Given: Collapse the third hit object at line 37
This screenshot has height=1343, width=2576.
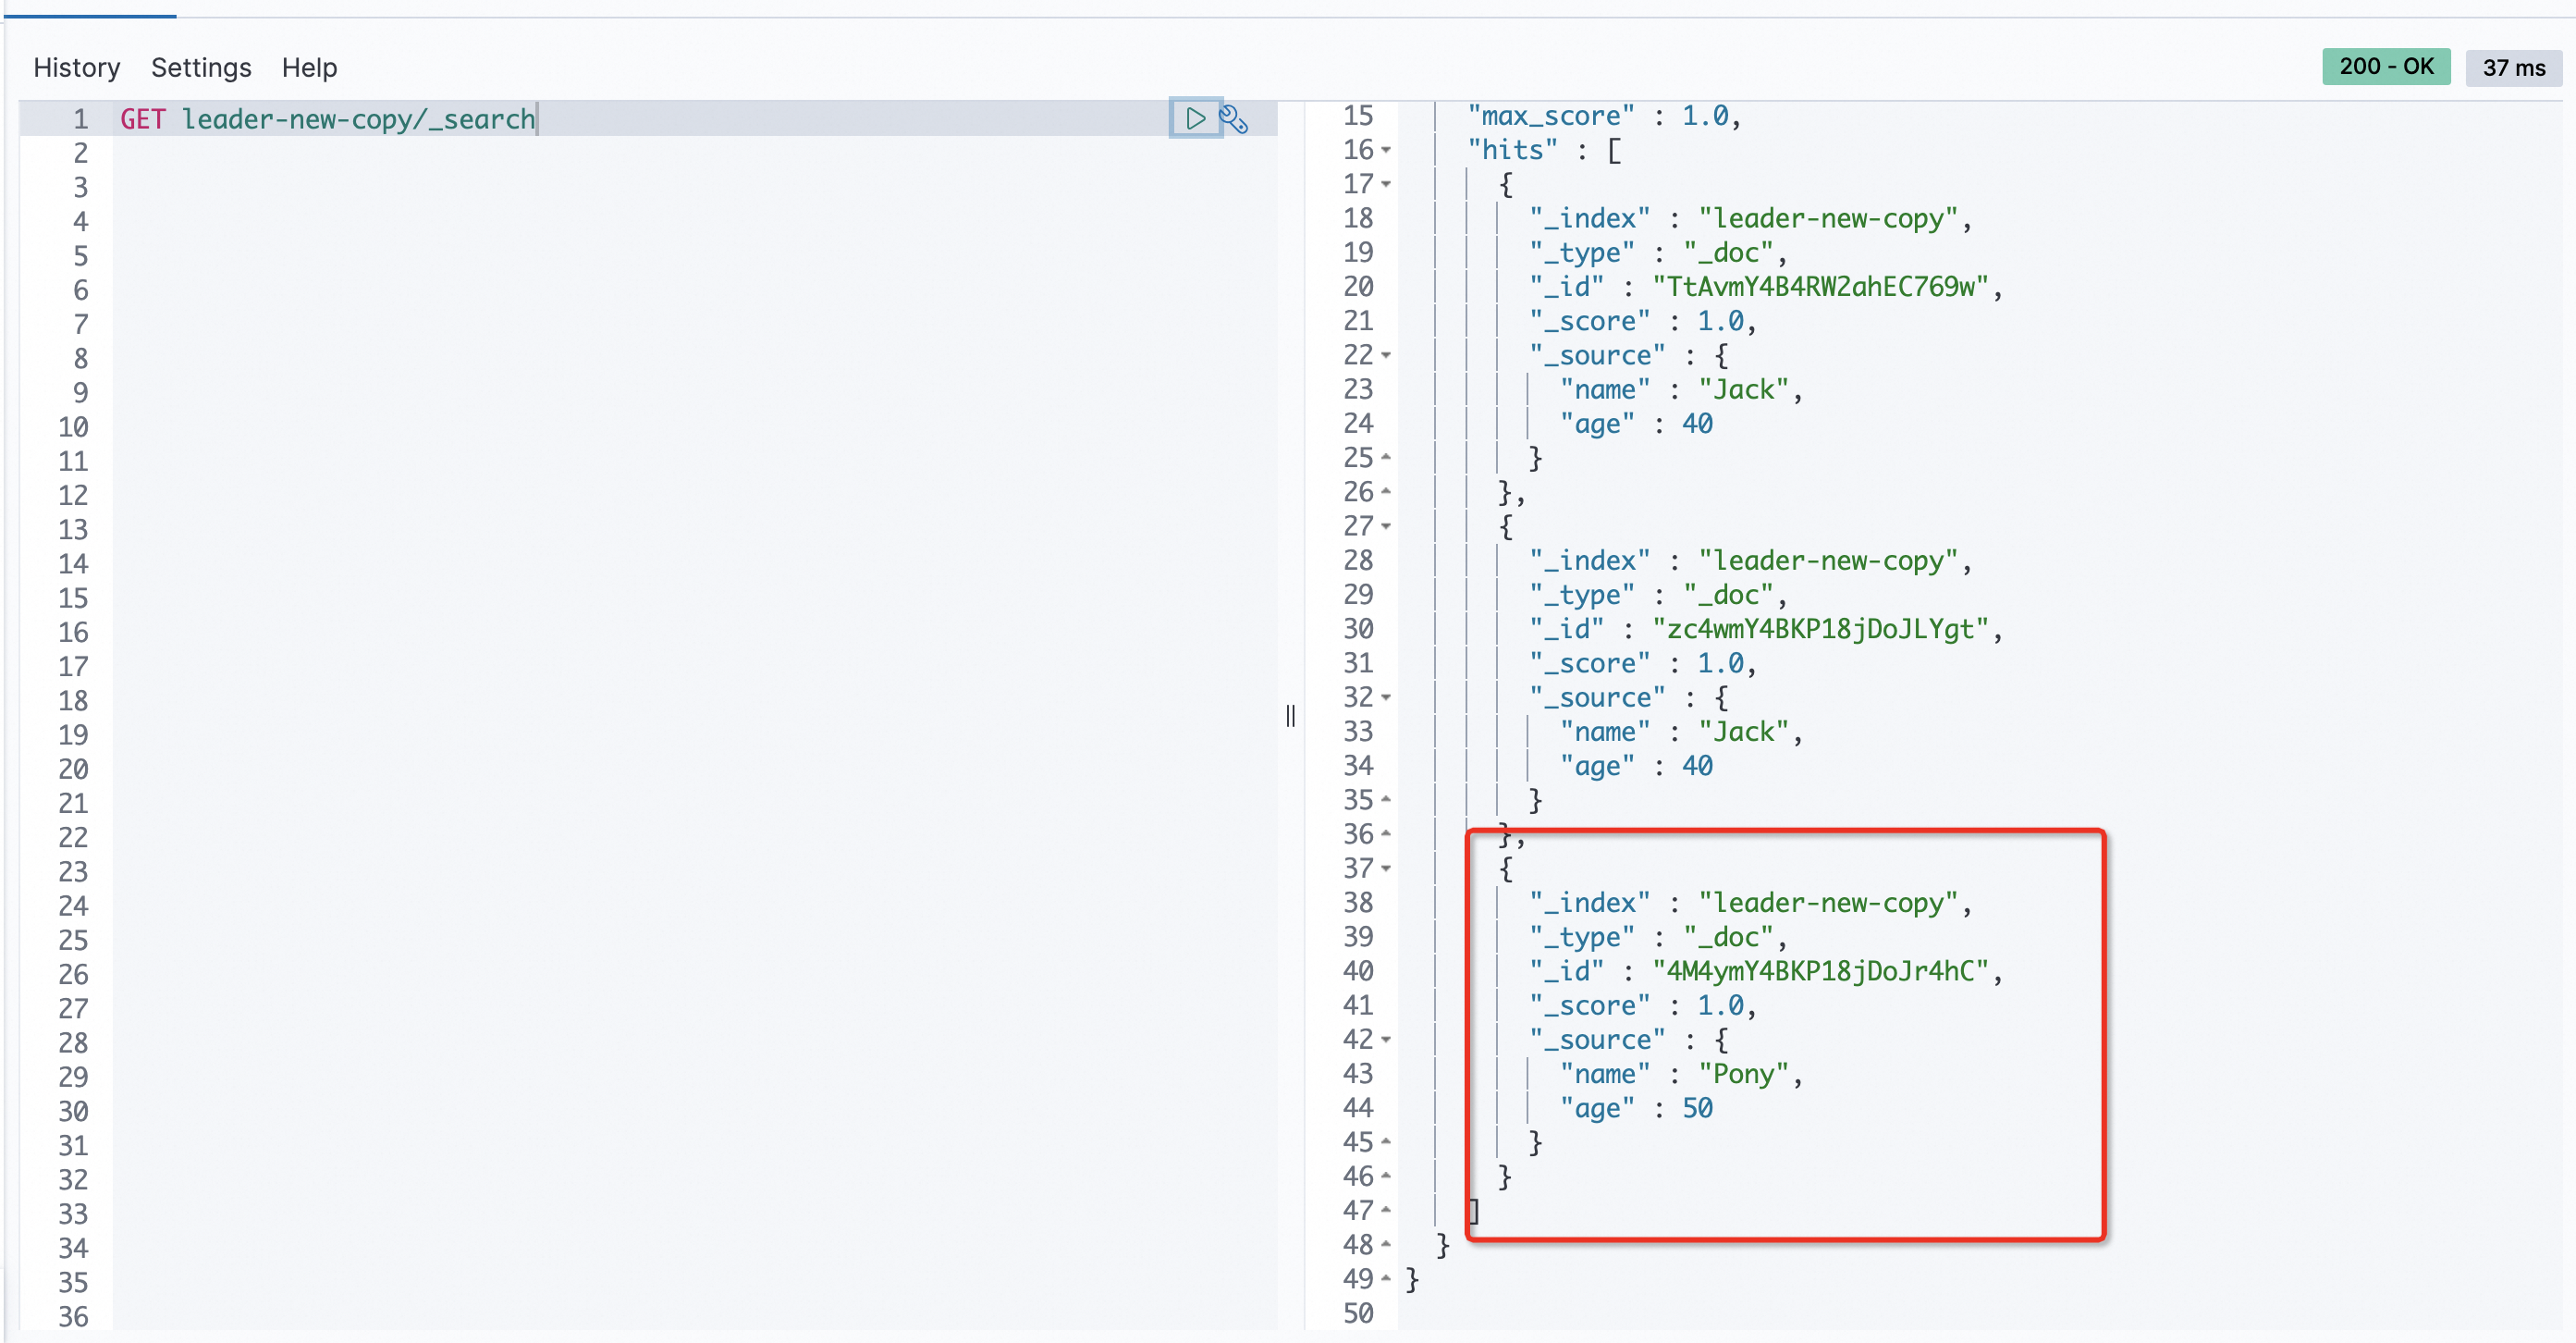Looking at the screenshot, I should click(1386, 868).
